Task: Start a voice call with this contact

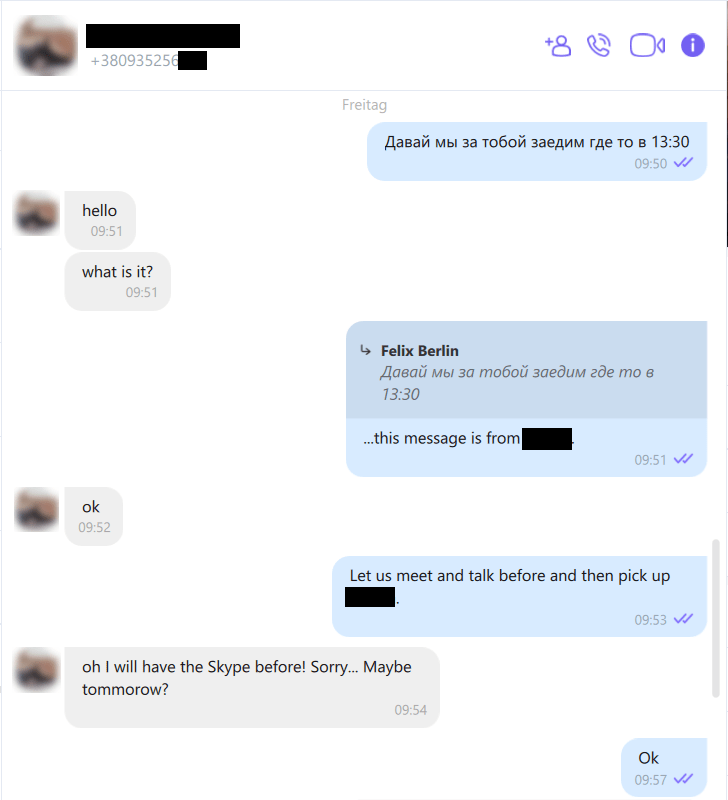Action: [599, 45]
